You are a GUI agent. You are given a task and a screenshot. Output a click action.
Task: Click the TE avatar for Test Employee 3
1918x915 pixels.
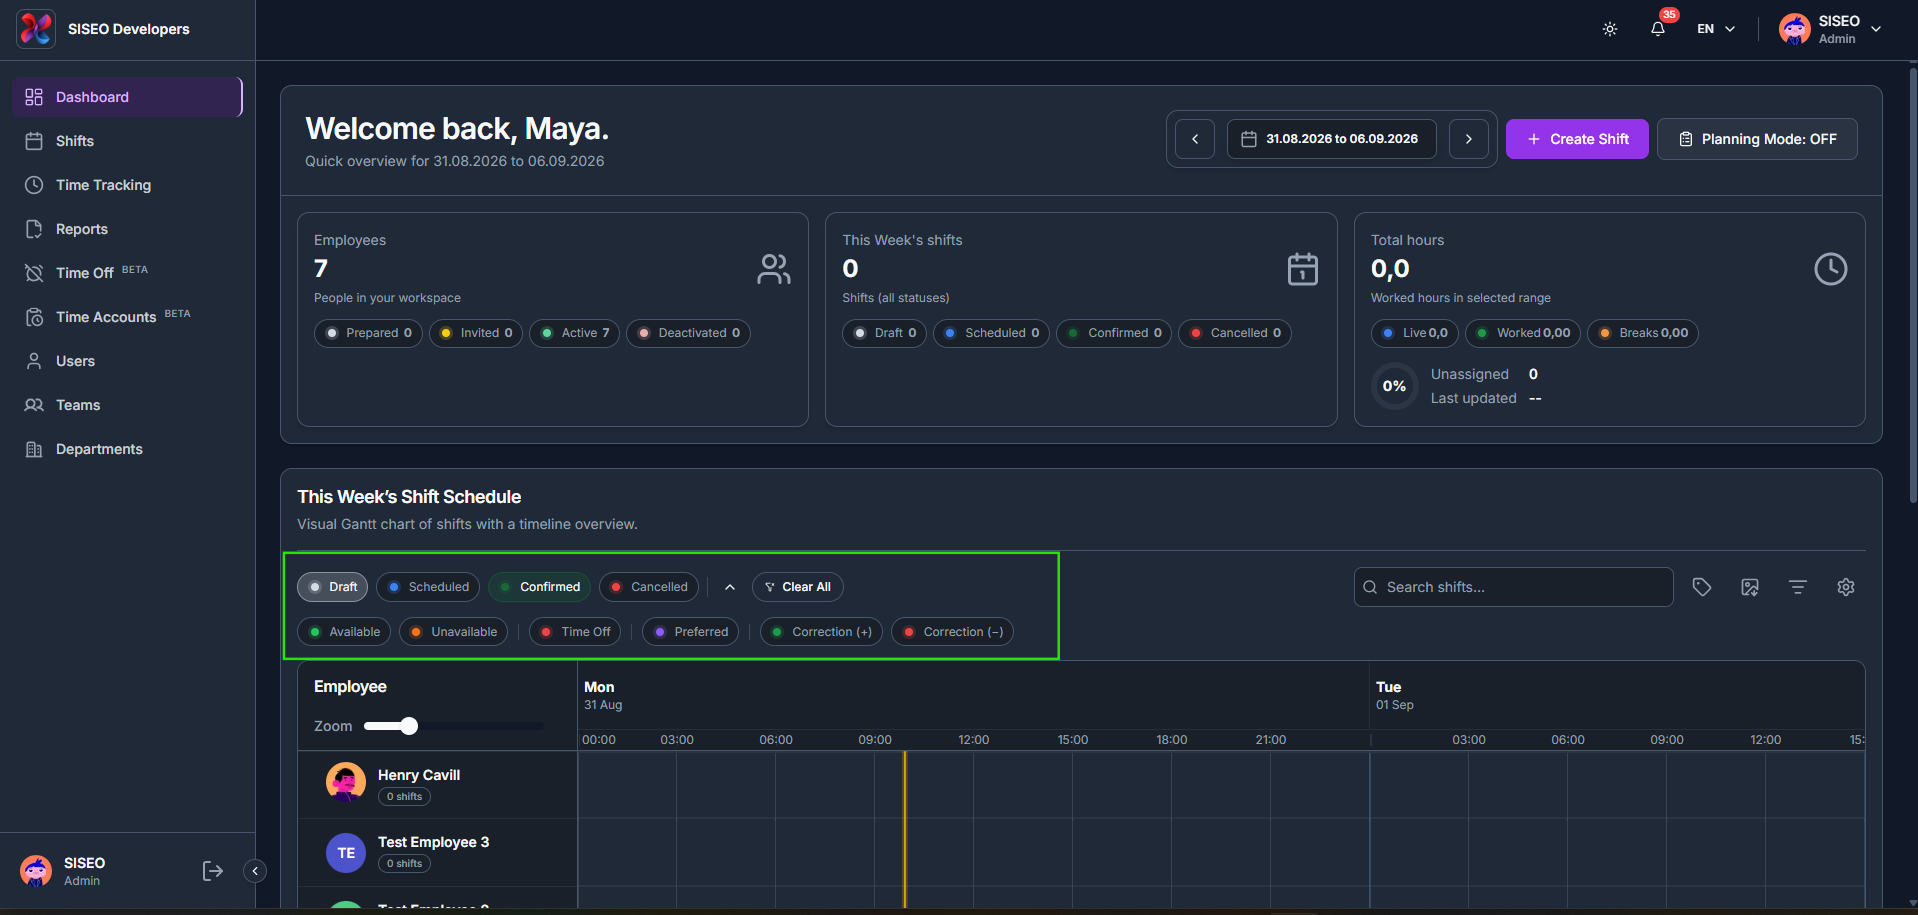point(346,853)
